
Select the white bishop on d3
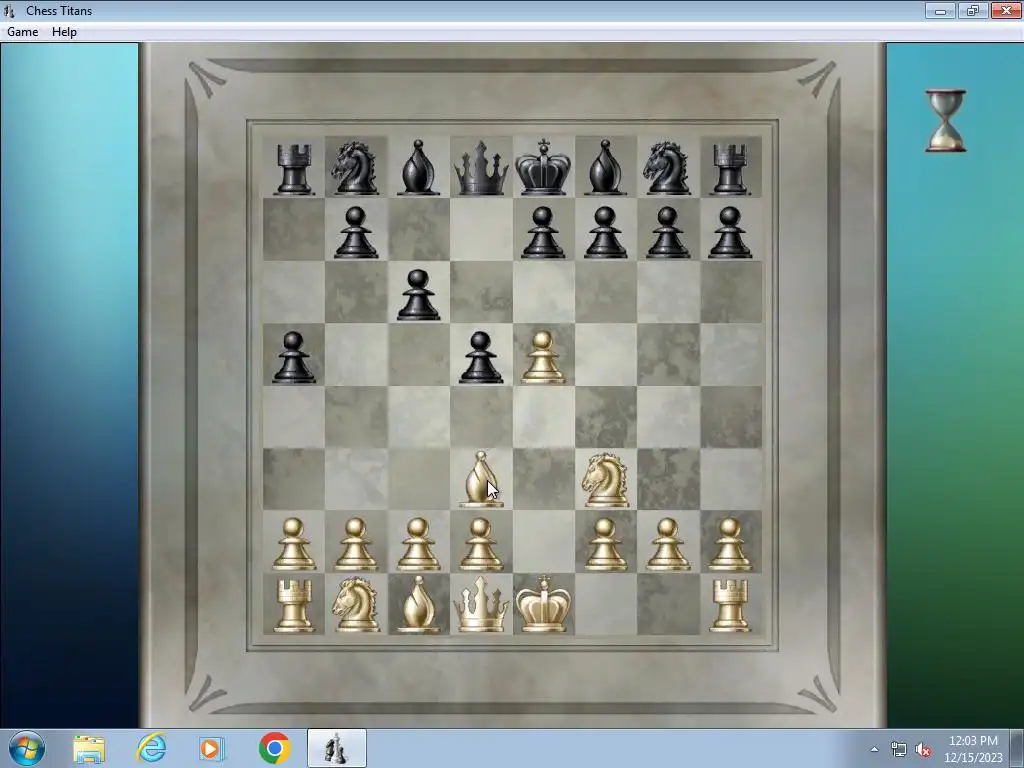481,480
